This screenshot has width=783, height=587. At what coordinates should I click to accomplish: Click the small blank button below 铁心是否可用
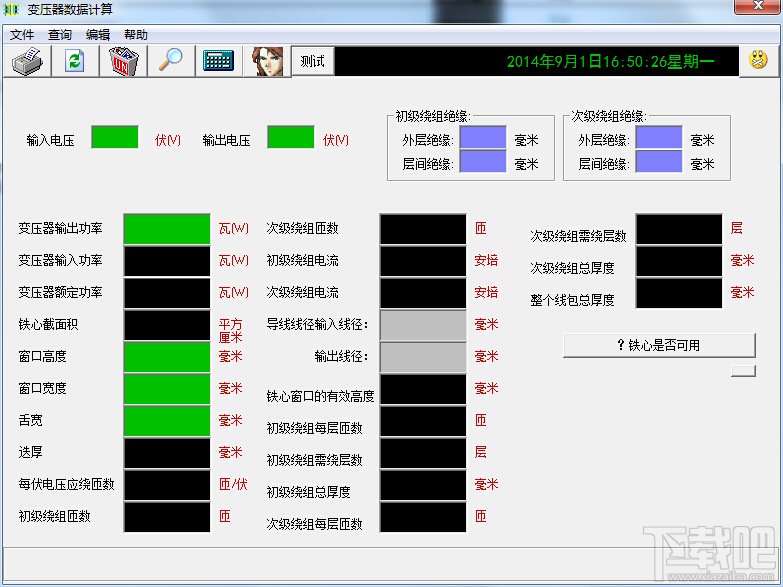pos(743,370)
